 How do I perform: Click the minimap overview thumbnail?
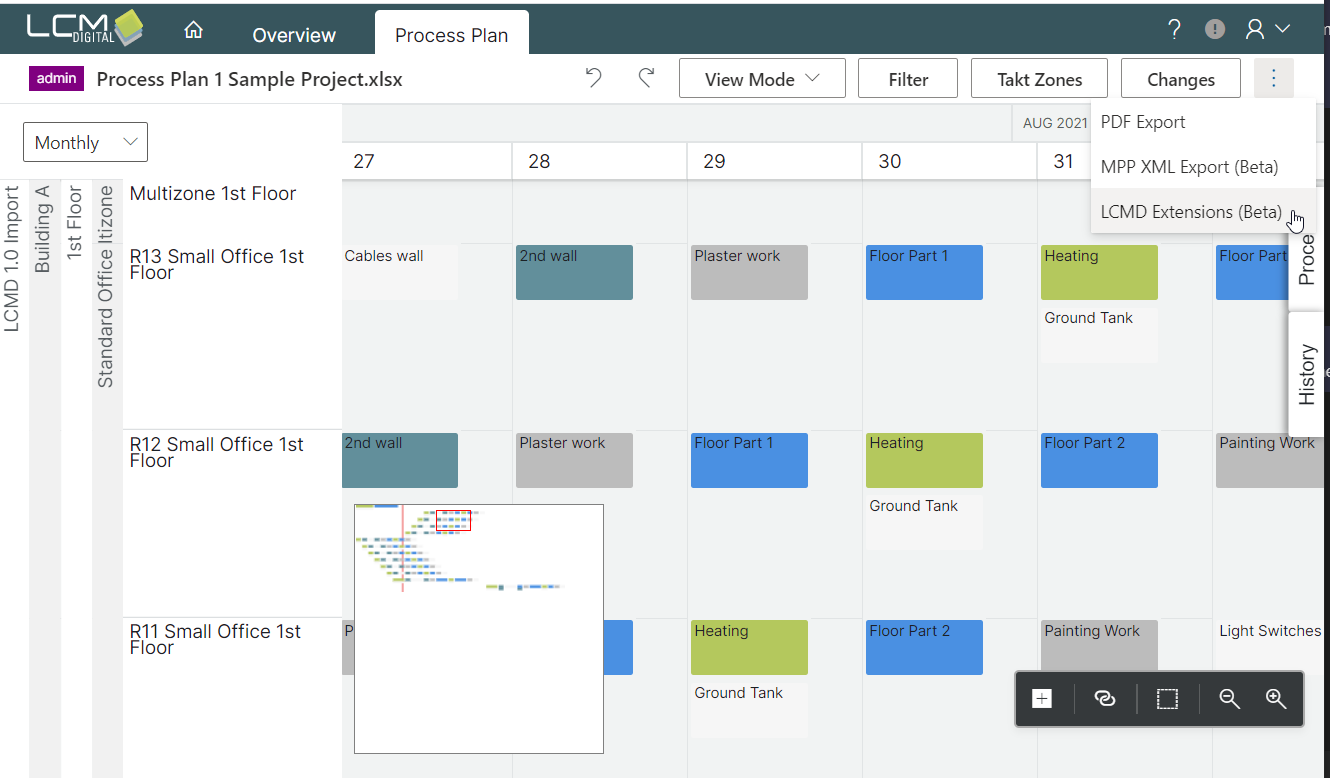pos(478,628)
